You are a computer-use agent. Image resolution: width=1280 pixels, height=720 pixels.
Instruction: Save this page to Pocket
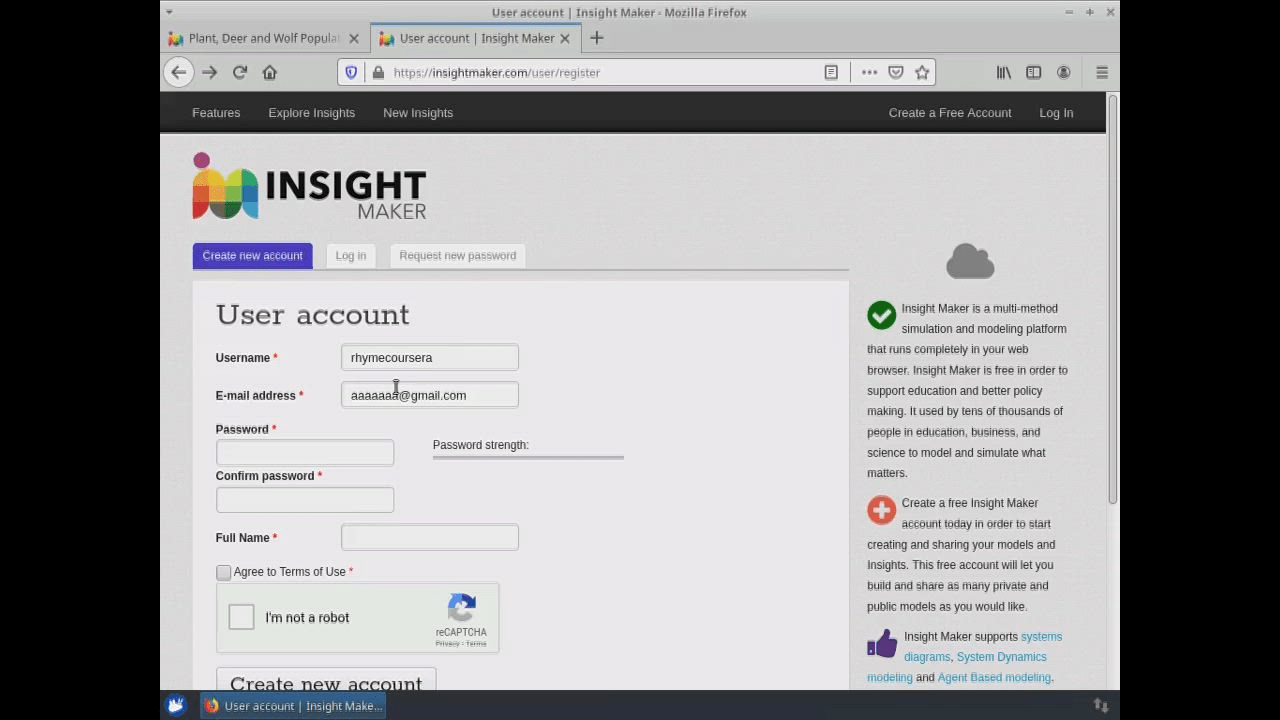896,72
